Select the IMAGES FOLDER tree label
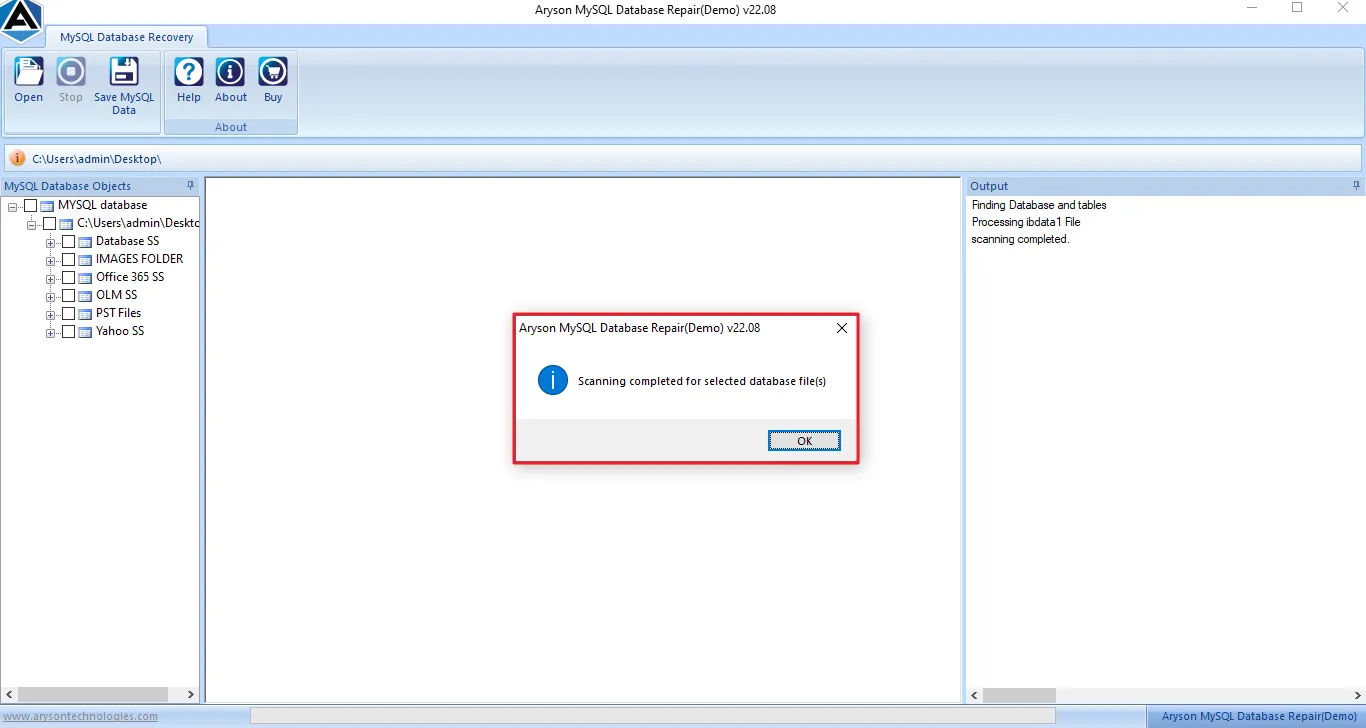Screen dimensions: 1366x728 139,259
